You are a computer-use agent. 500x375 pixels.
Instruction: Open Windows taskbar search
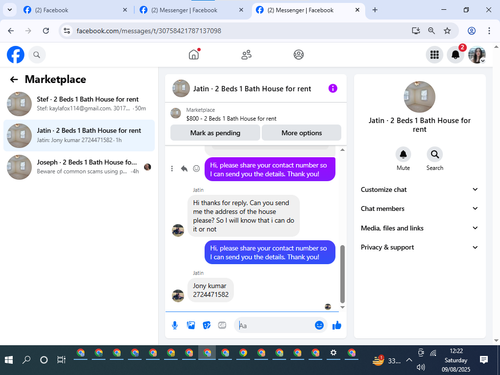pyautogui.click(x=26, y=360)
